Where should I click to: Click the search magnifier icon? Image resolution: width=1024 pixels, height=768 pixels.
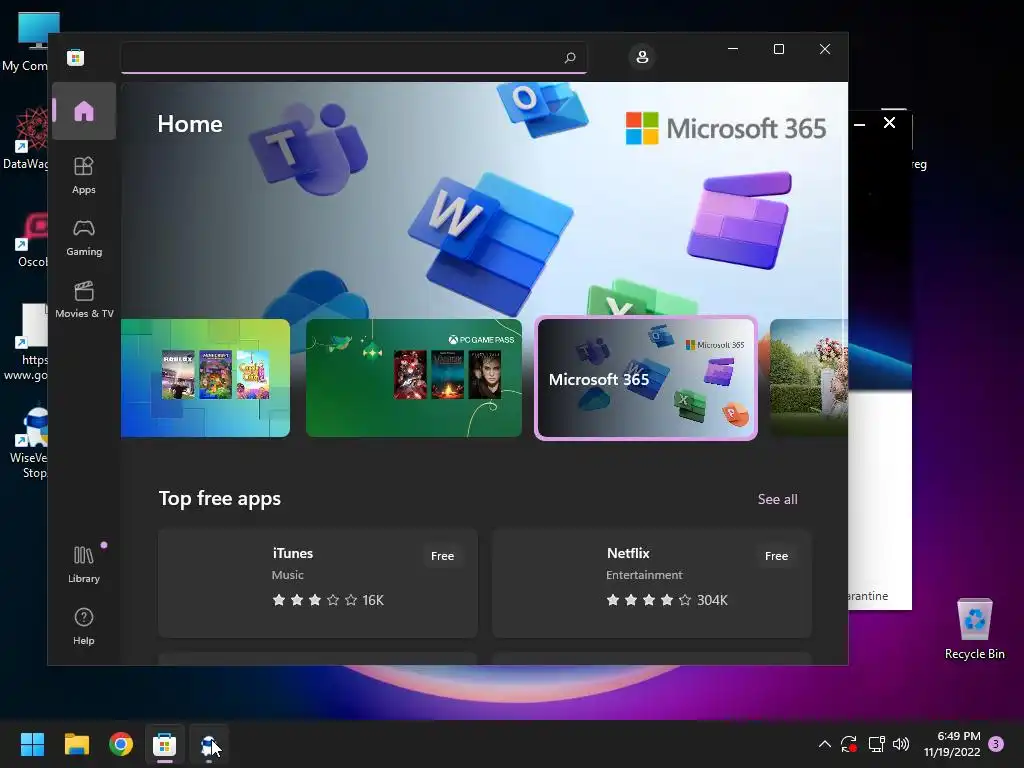pyautogui.click(x=569, y=57)
